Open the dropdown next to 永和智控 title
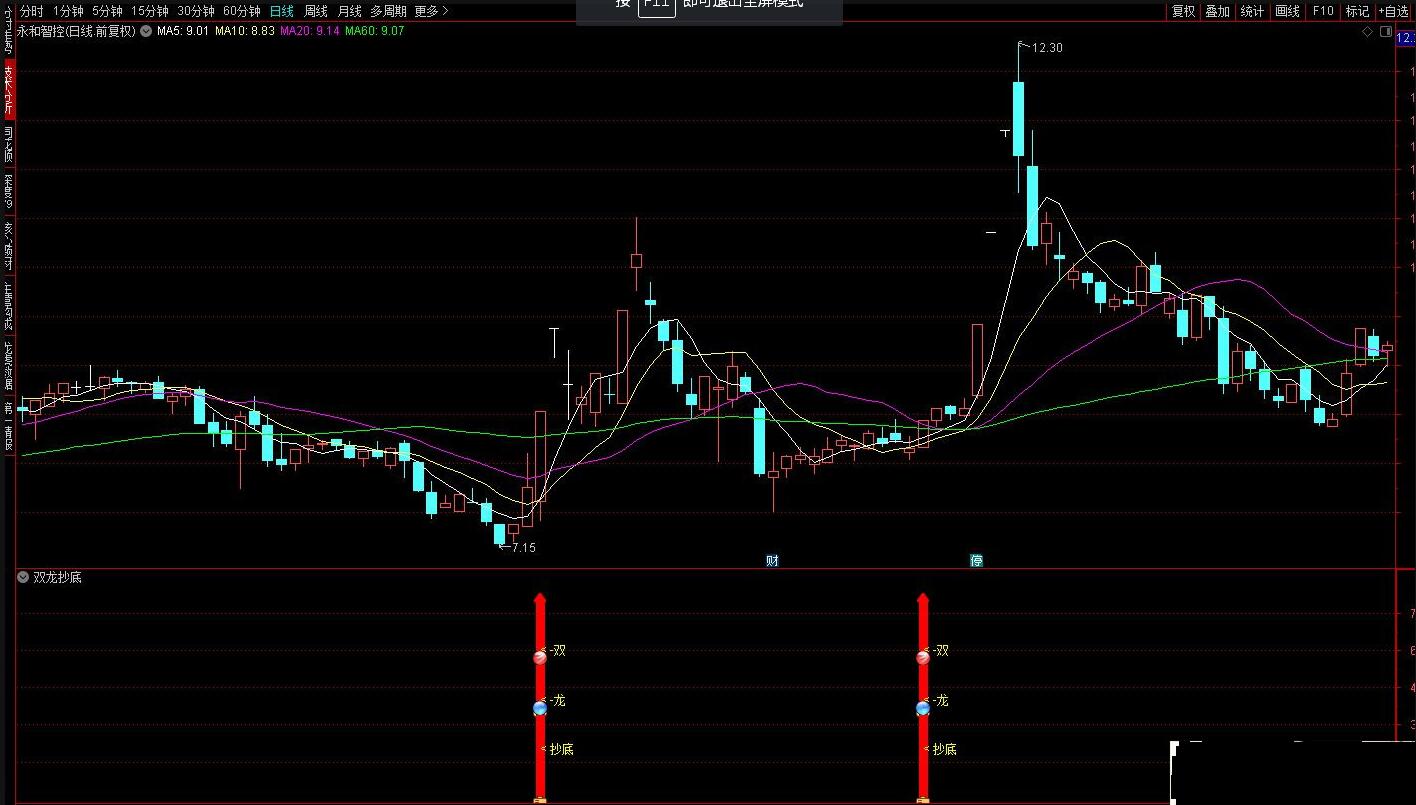Screen dimensions: 1416x805 (x=146, y=31)
